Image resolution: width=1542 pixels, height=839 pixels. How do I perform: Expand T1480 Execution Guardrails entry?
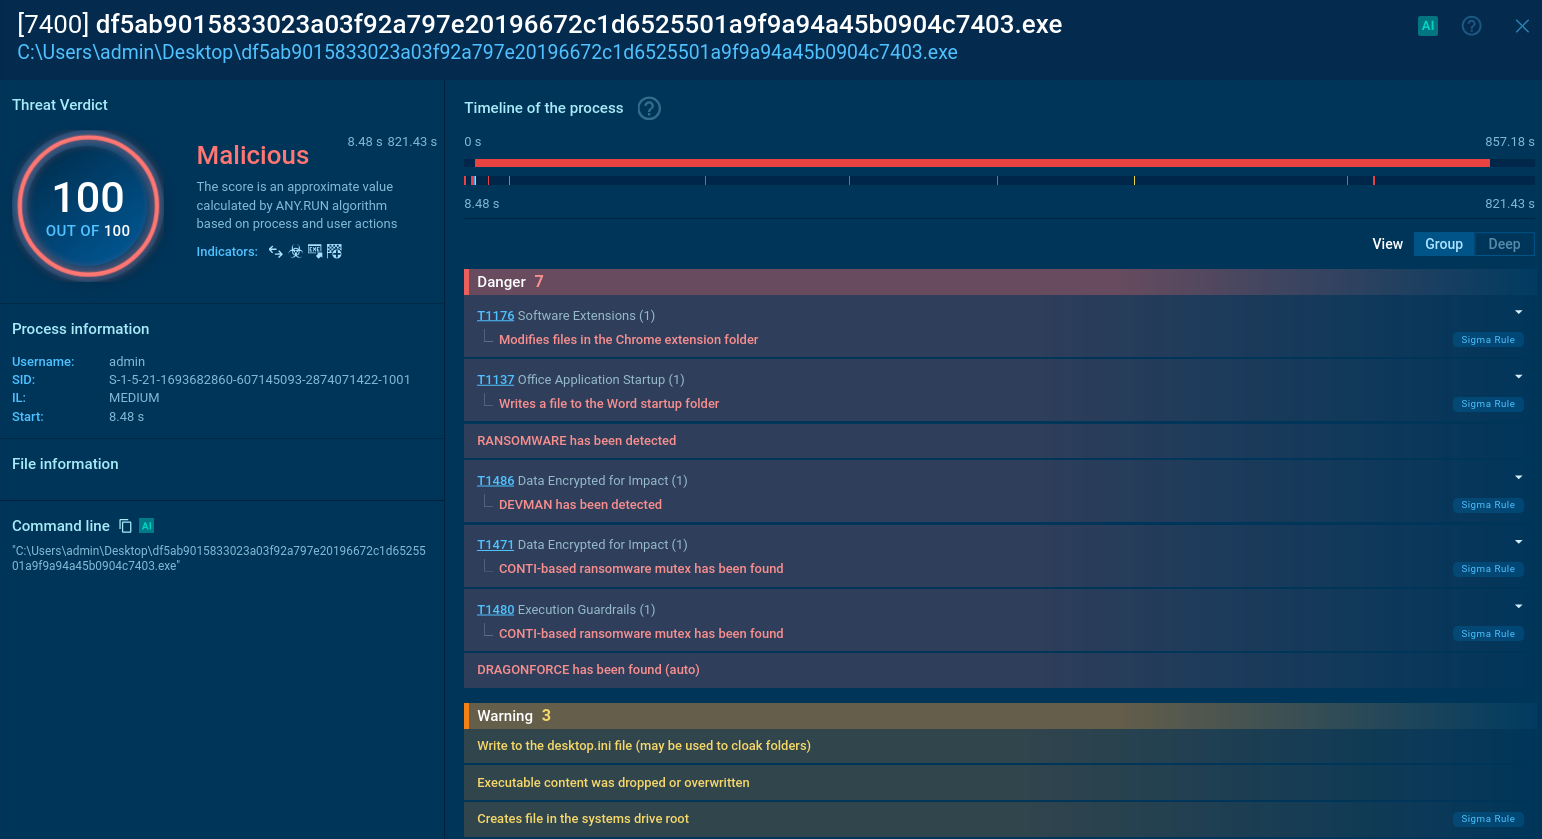pos(1519,607)
